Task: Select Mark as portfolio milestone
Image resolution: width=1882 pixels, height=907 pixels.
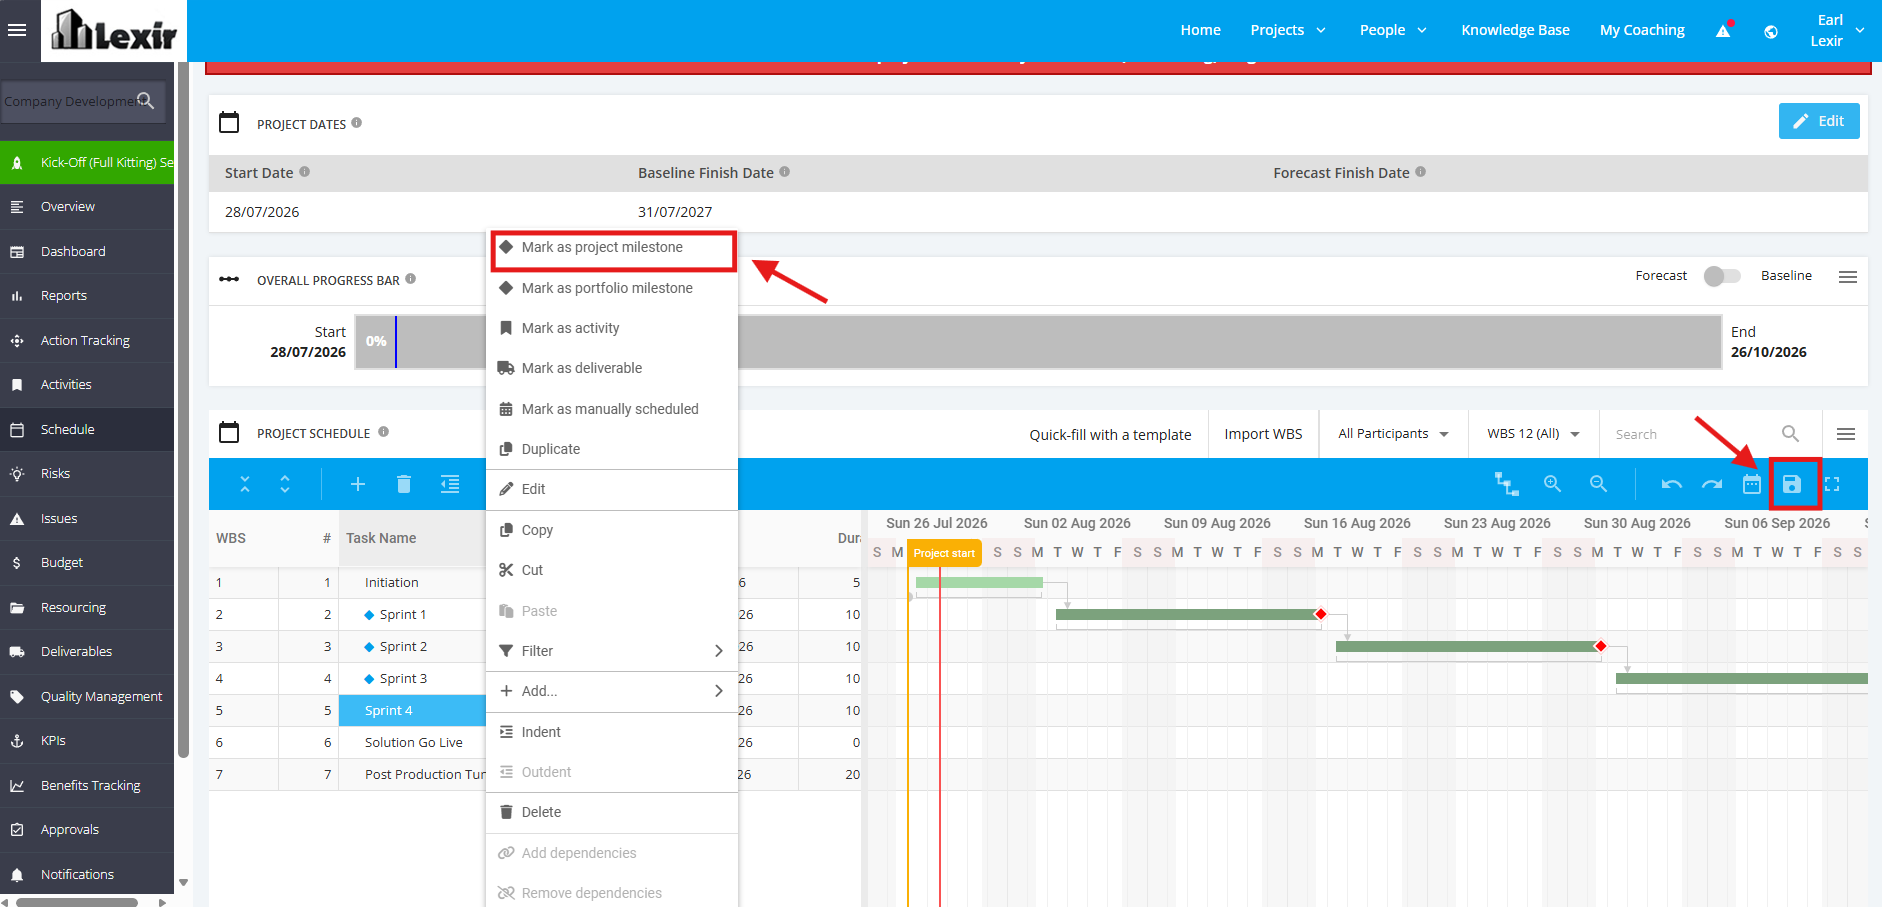Action: [x=612, y=288]
